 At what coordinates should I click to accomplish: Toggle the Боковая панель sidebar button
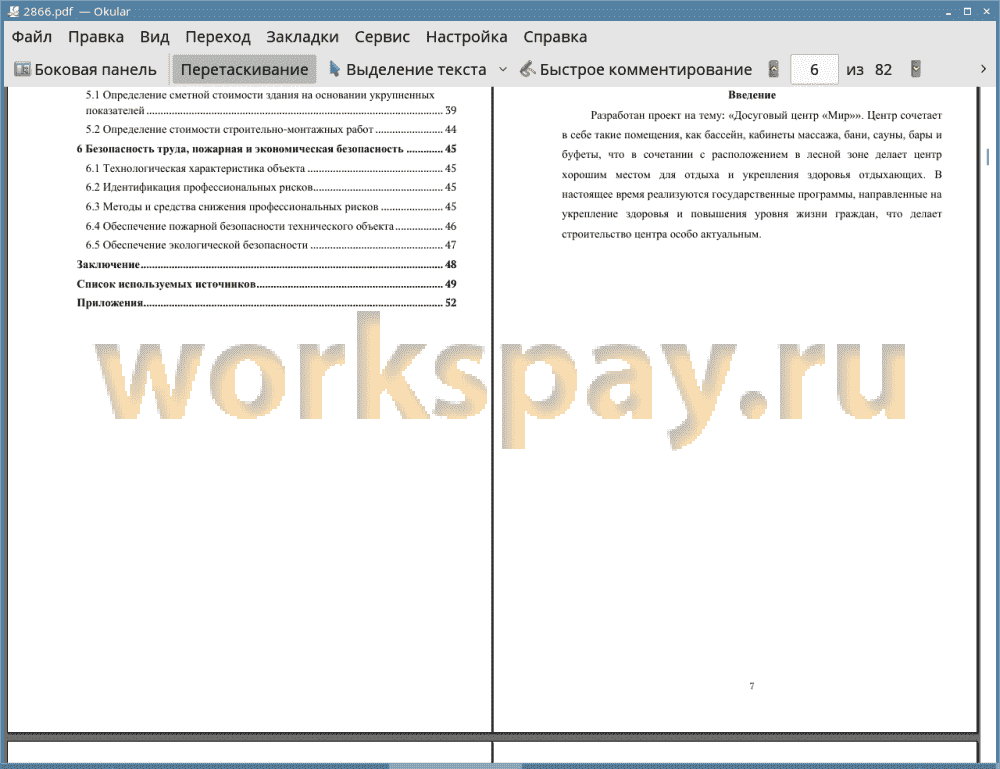(85, 70)
